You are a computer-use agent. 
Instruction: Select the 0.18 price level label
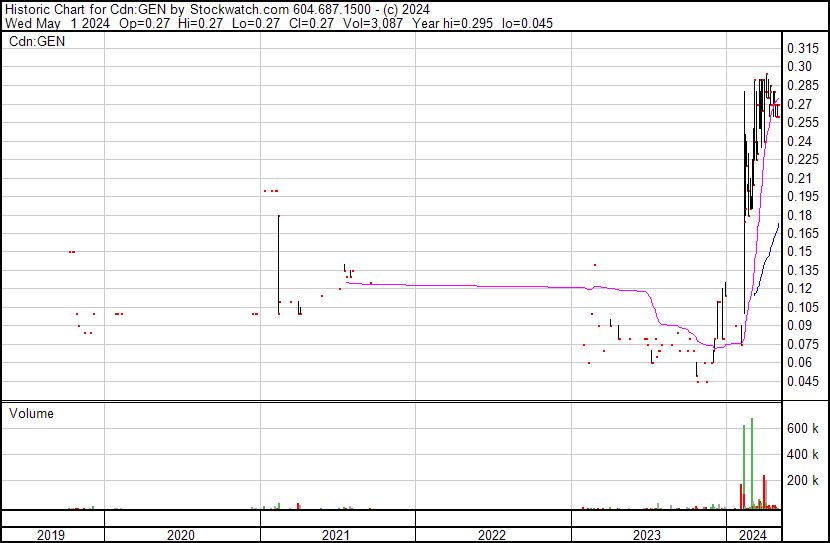pos(799,215)
